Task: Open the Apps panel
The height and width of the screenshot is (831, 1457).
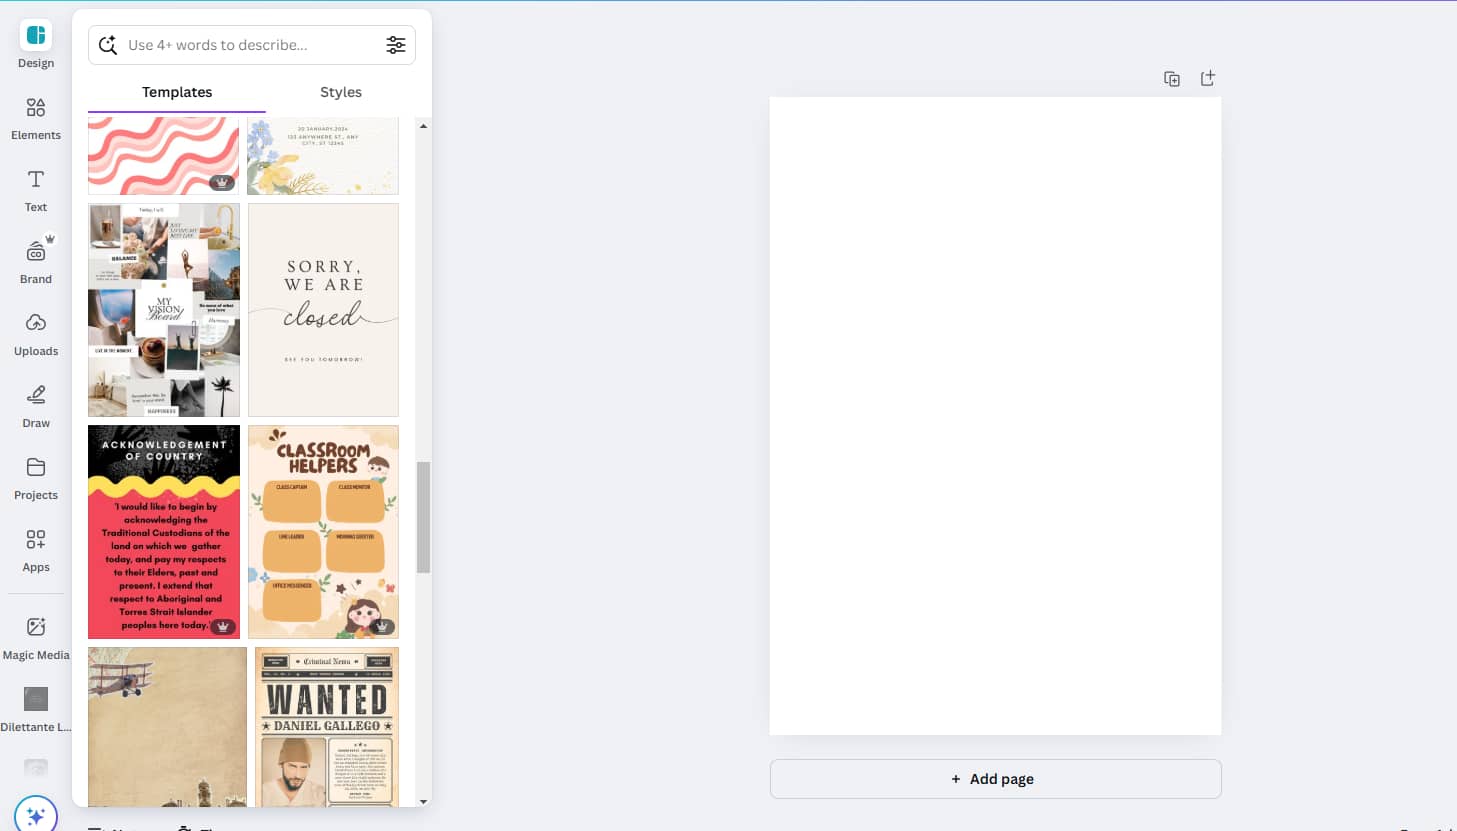Action: click(x=36, y=550)
